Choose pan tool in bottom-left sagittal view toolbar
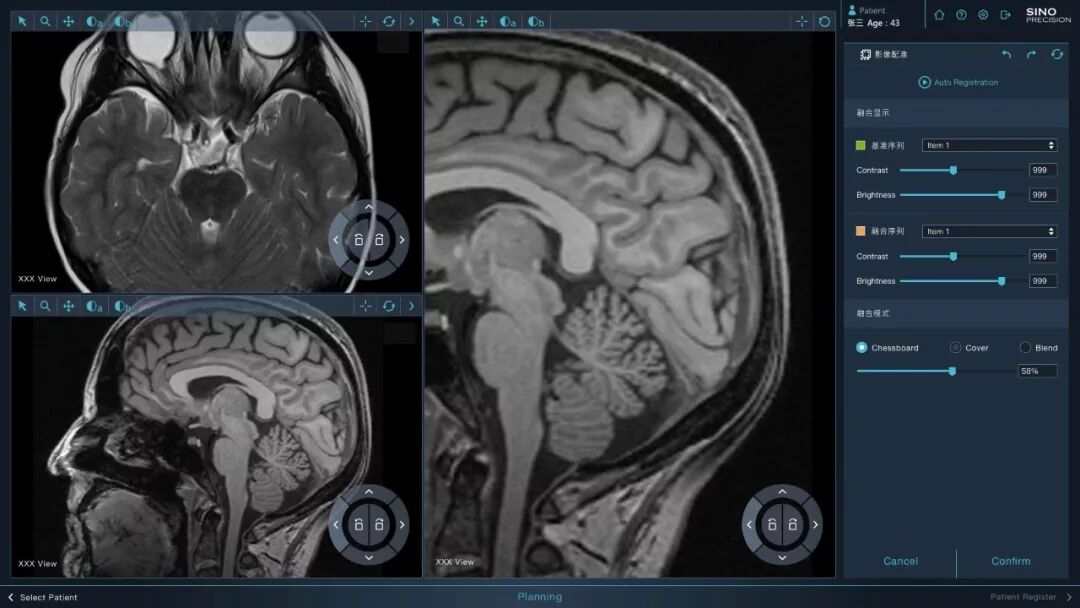 [x=68, y=306]
